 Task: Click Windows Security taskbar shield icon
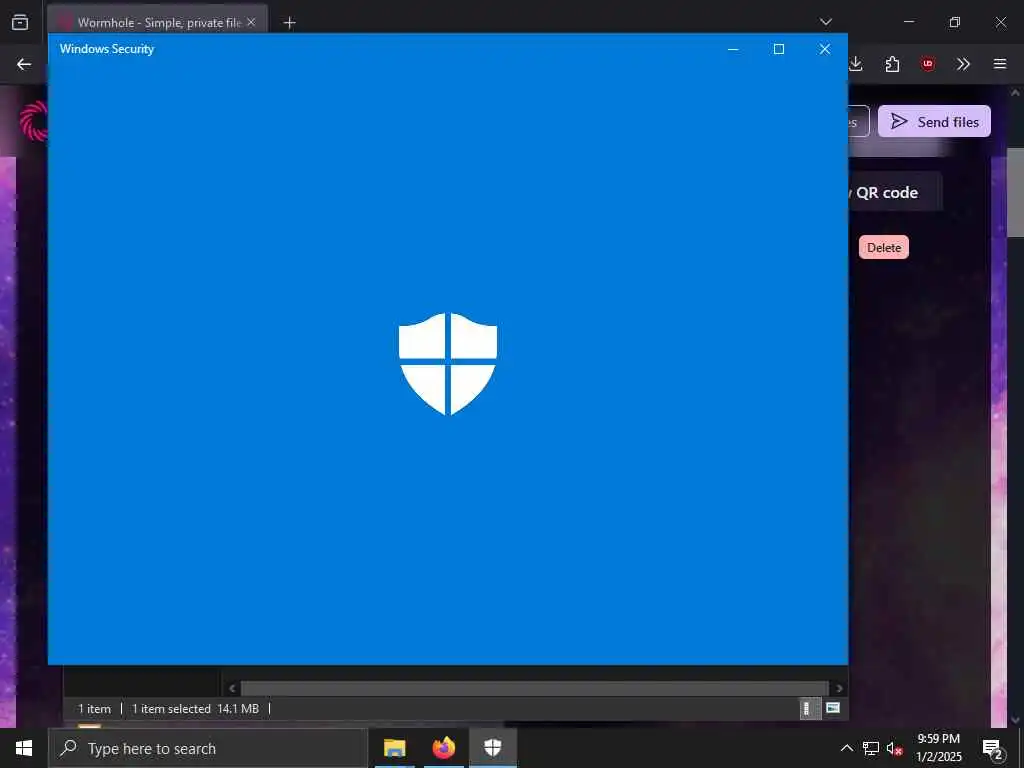pos(493,748)
